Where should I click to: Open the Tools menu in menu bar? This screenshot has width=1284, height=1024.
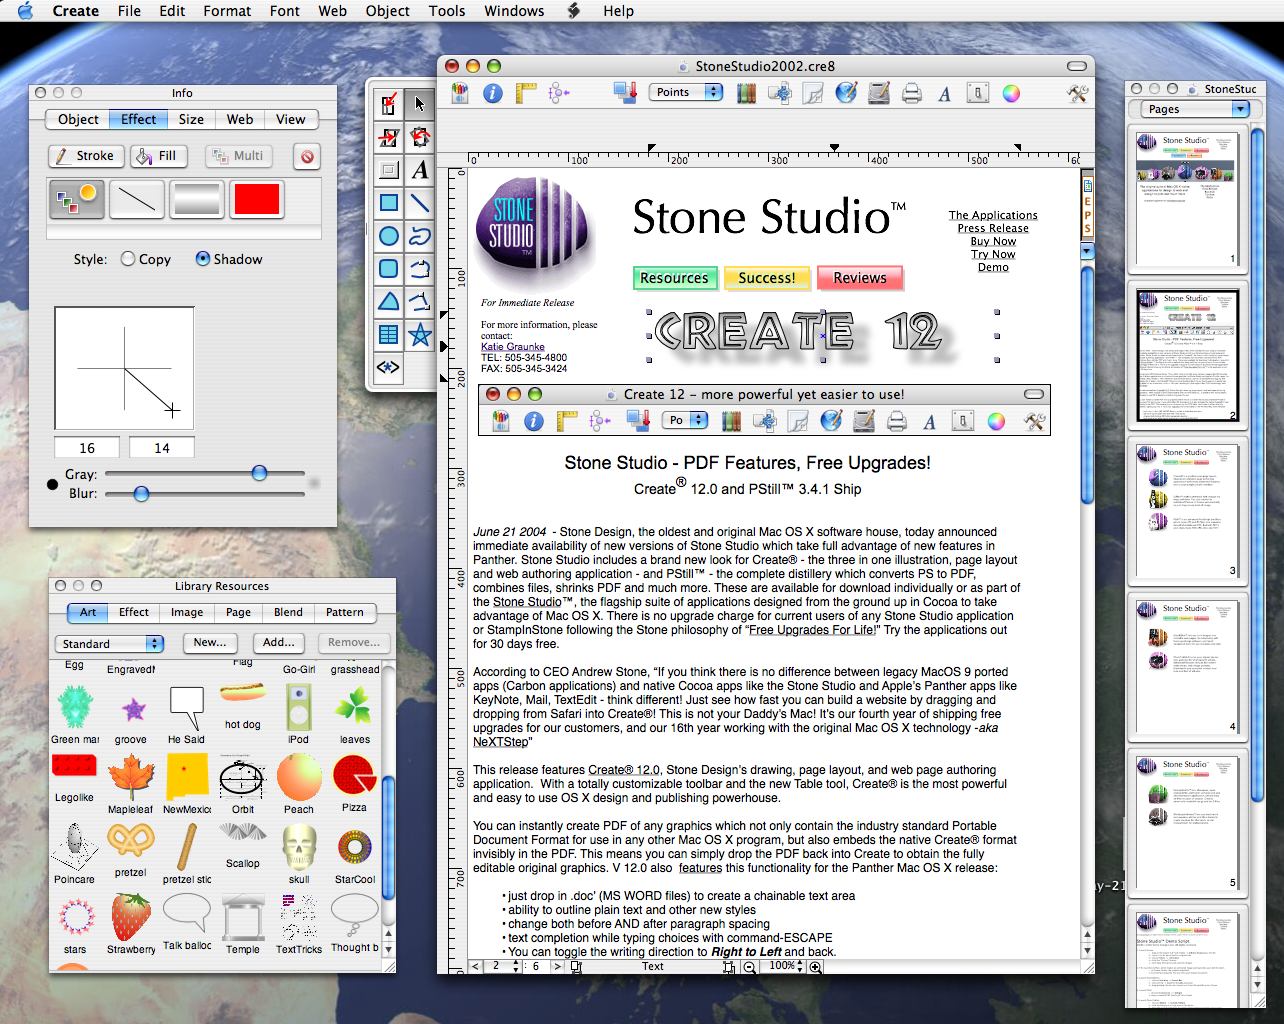pyautogui.click(x=446, y=11)
